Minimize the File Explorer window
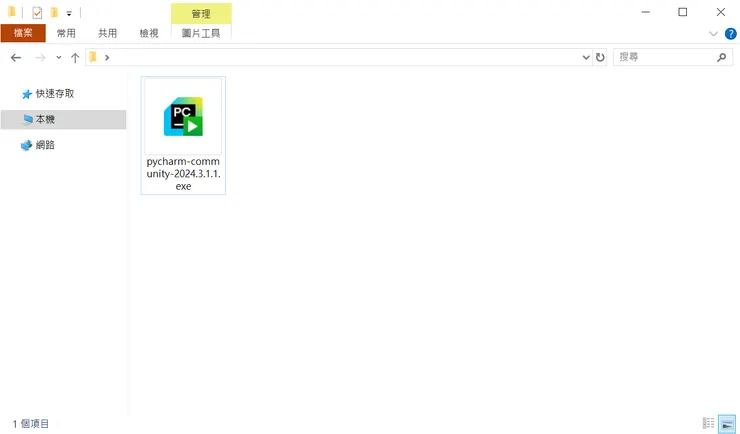 coord(646,12)
